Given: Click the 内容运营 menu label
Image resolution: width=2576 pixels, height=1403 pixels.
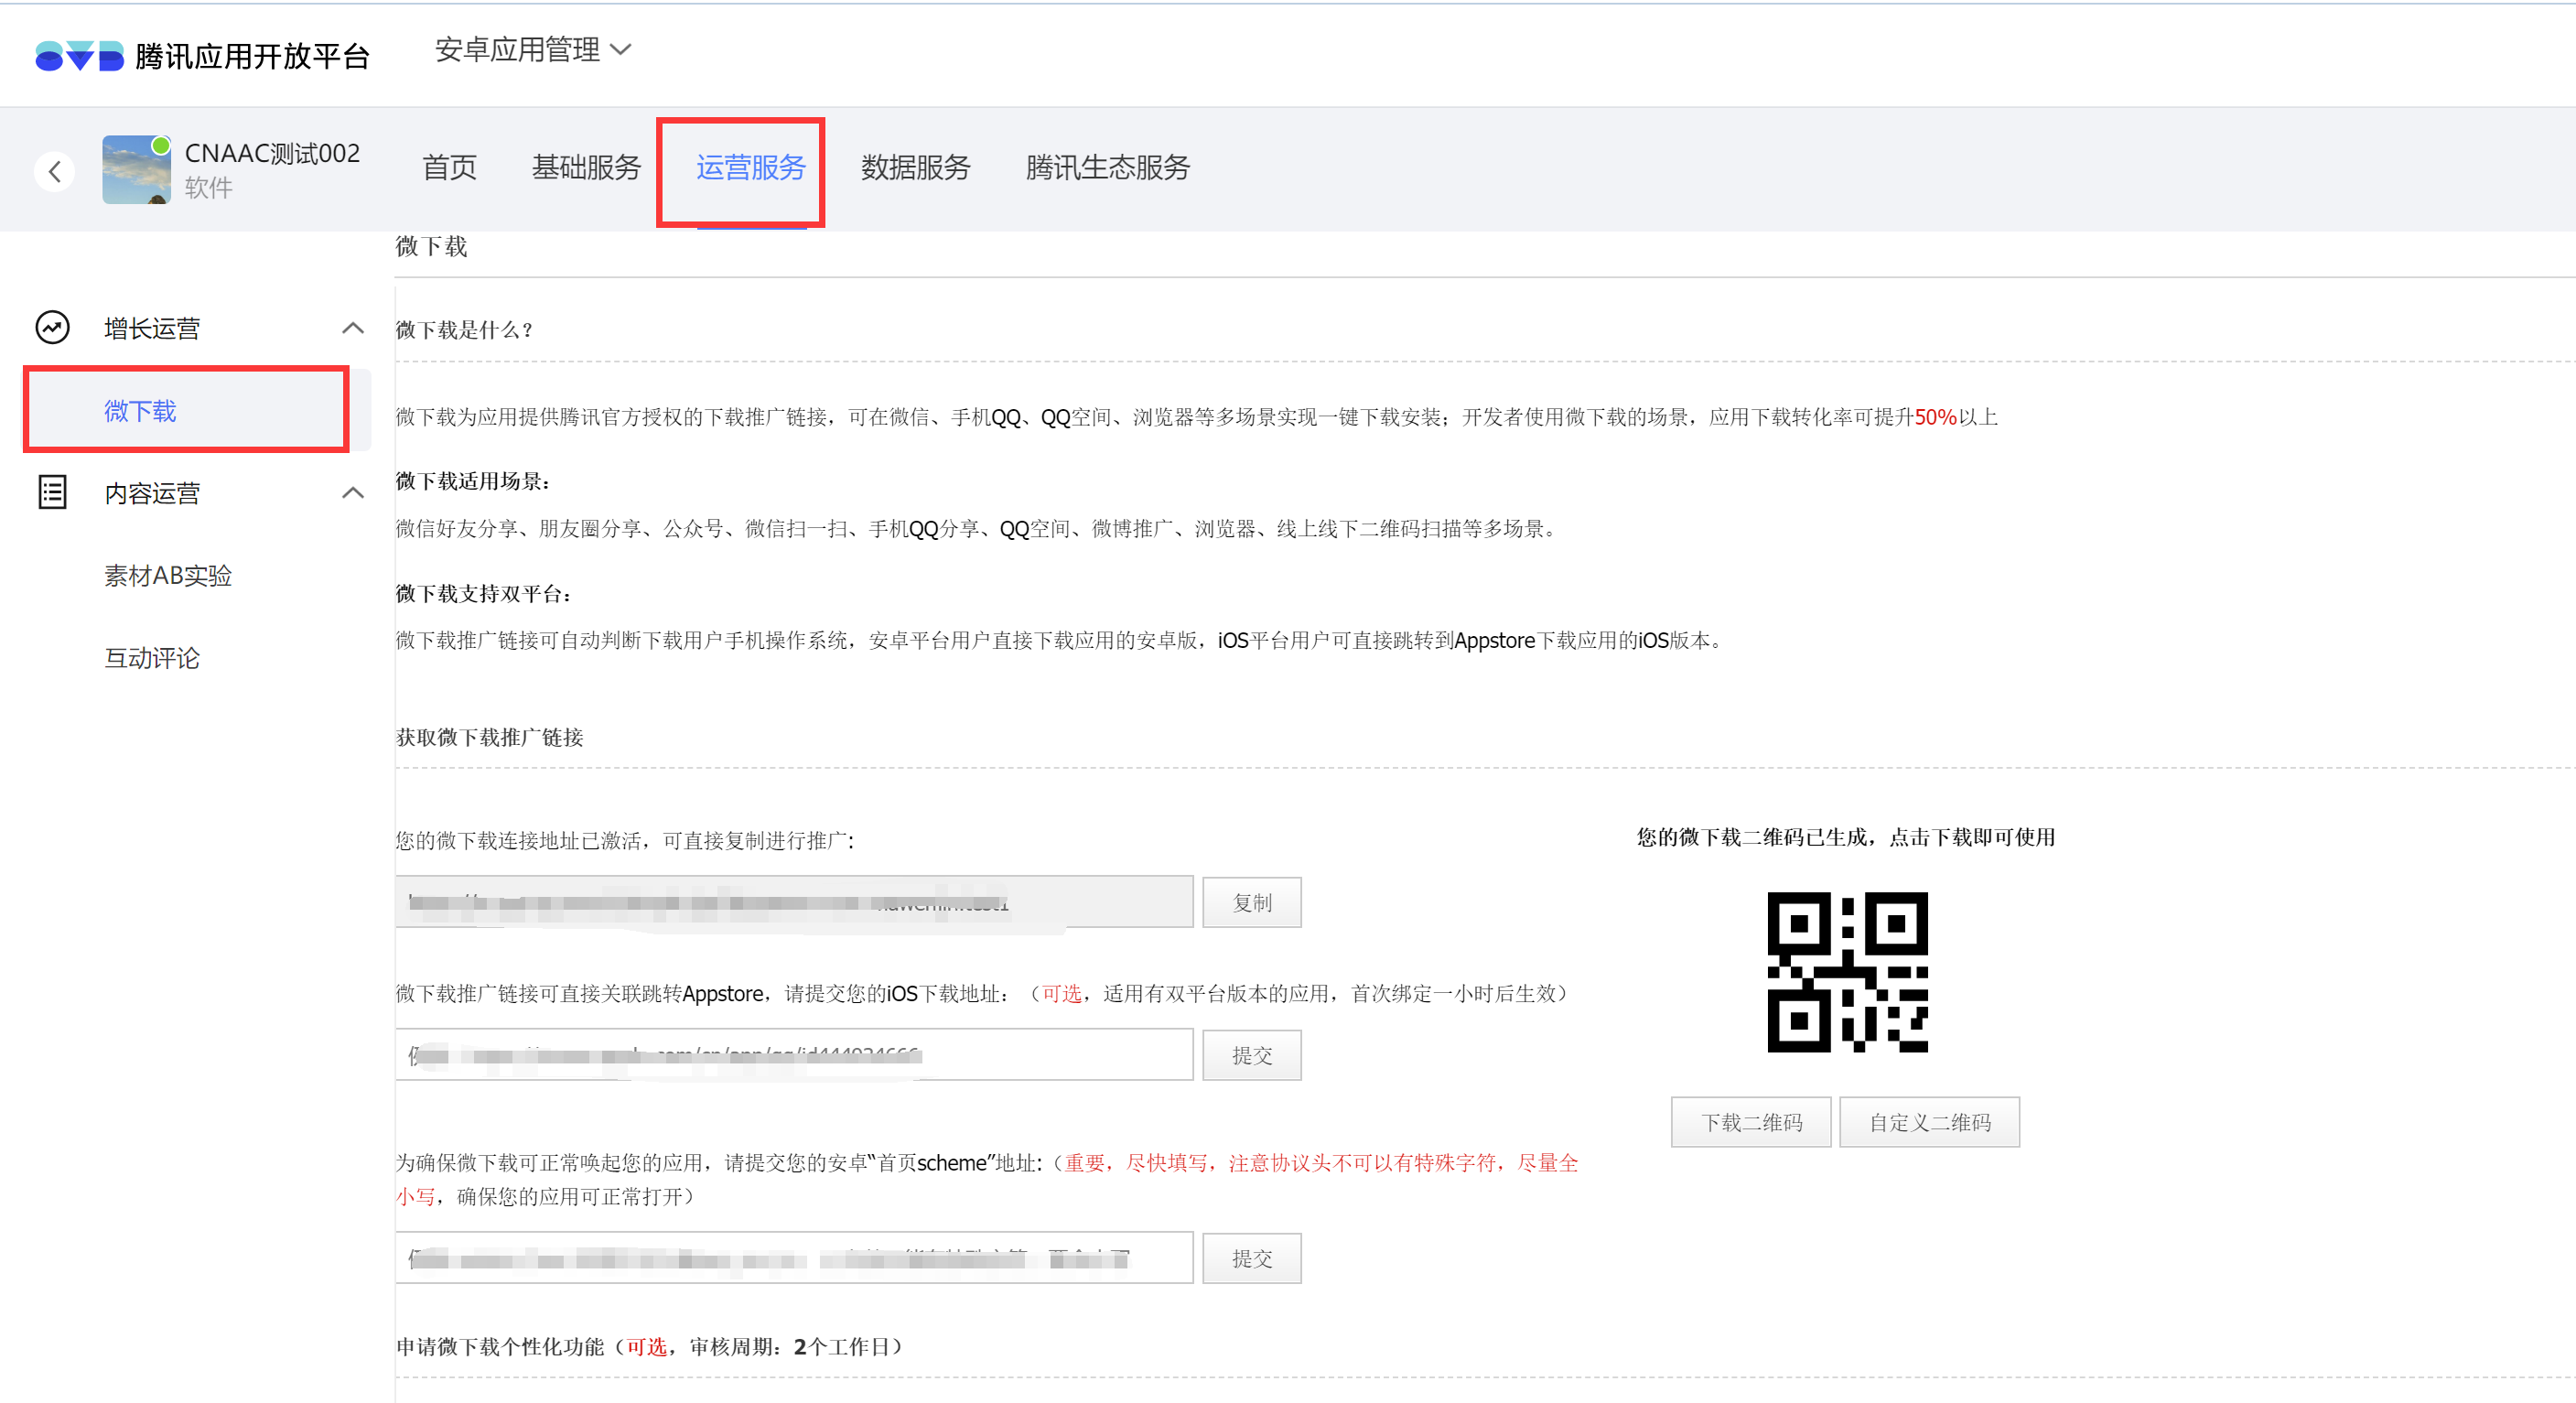Looking at the screenshot, I should [152, 492].
